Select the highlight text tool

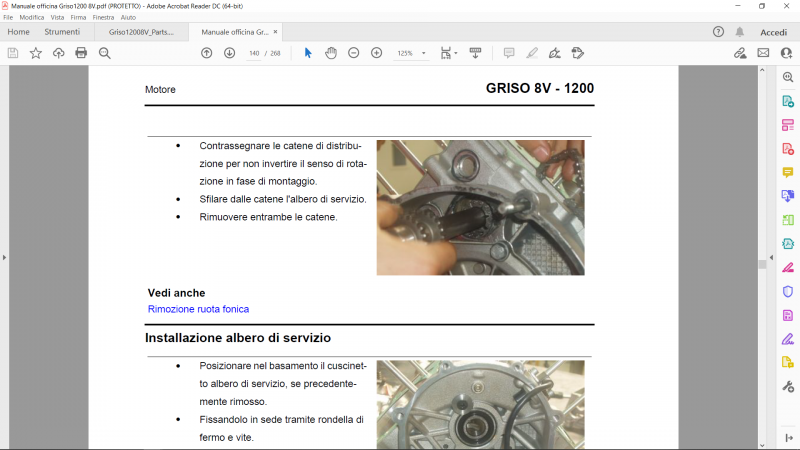(x=532, y=53)
